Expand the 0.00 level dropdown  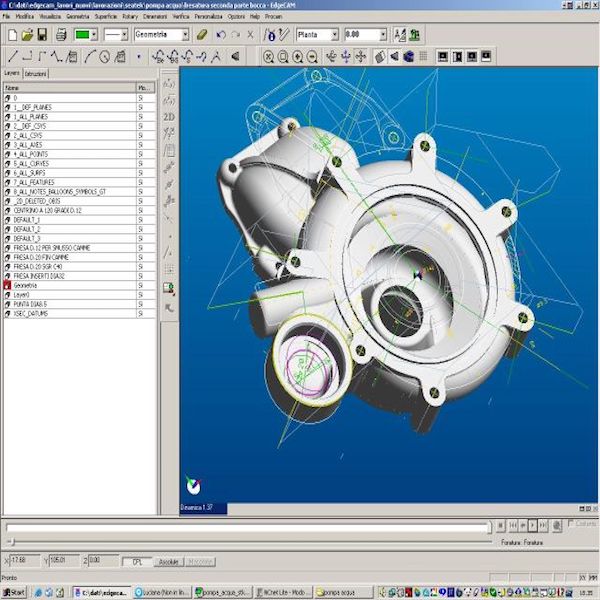[x=381, y=35]
